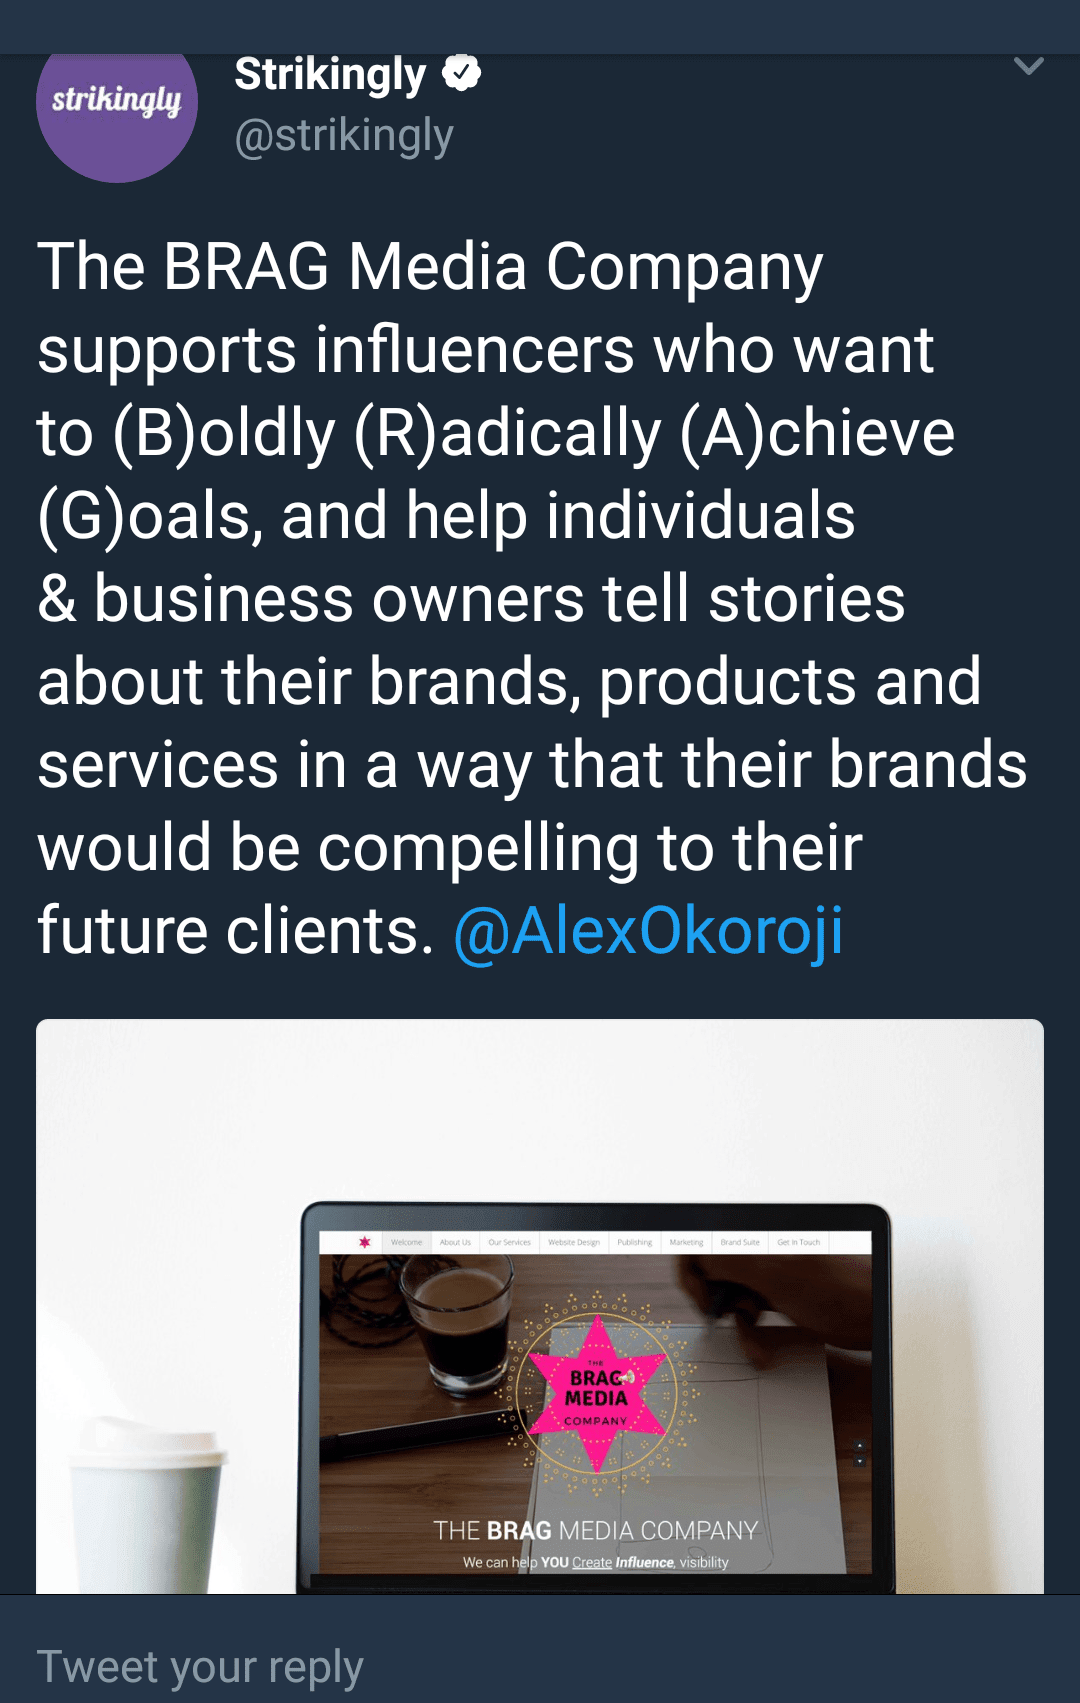Tap the small pink star in site navbar
This screenshot has width=1080, height=1703.
tap(364, 1242)
